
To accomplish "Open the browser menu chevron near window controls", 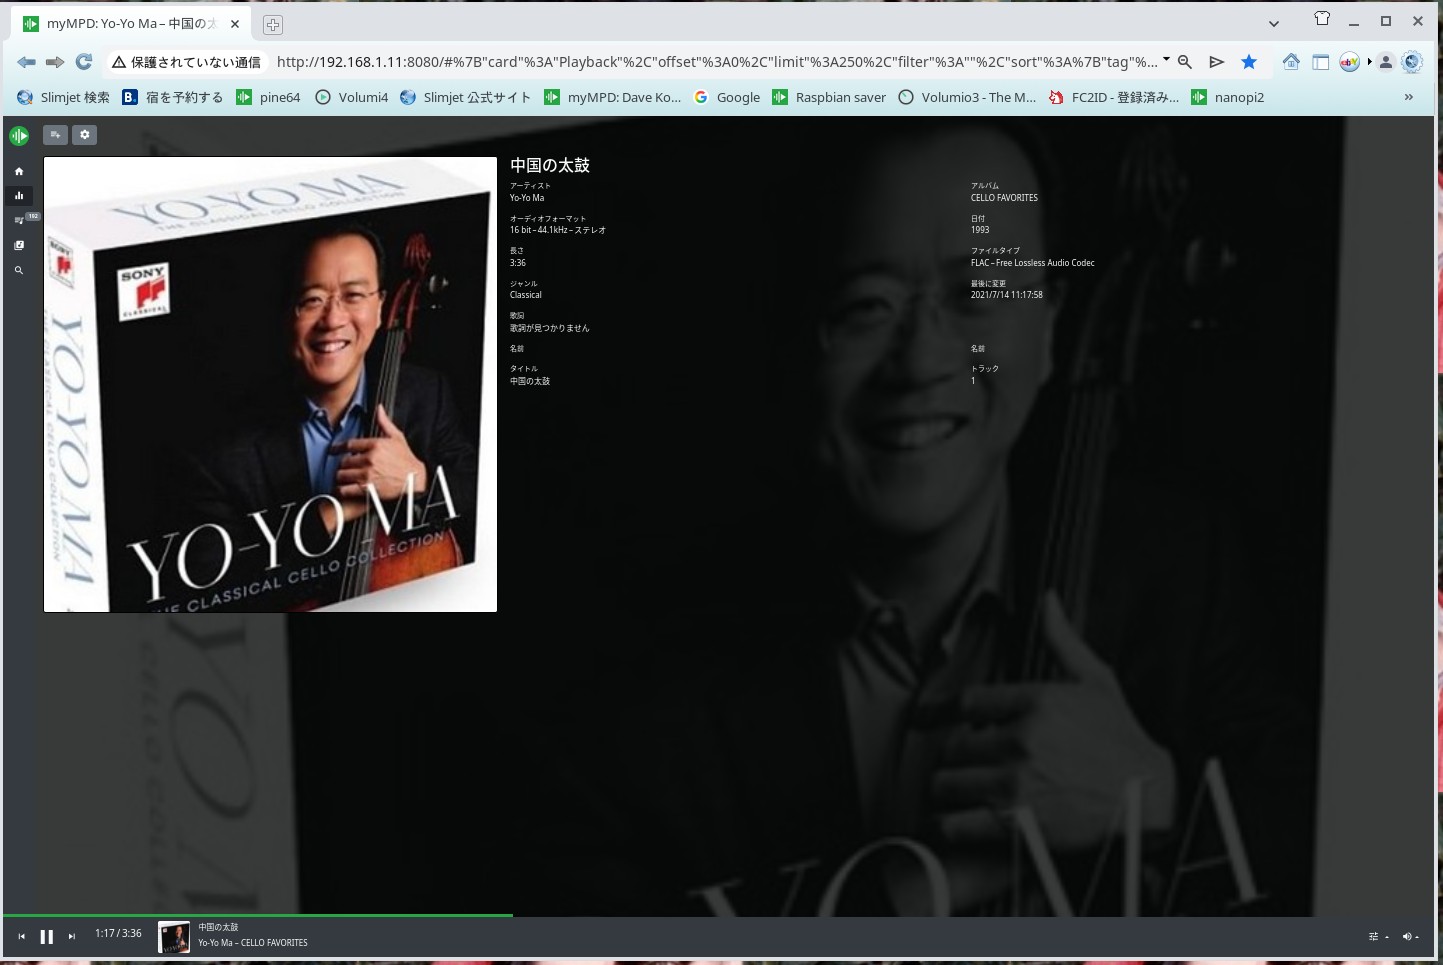I will 1274,23.
